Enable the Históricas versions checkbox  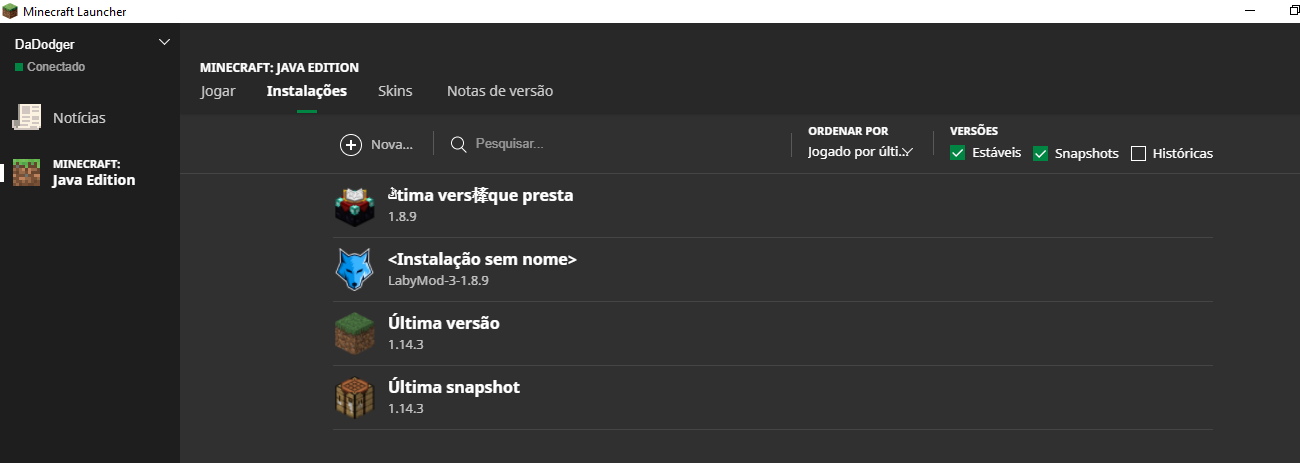point(1138,153)
